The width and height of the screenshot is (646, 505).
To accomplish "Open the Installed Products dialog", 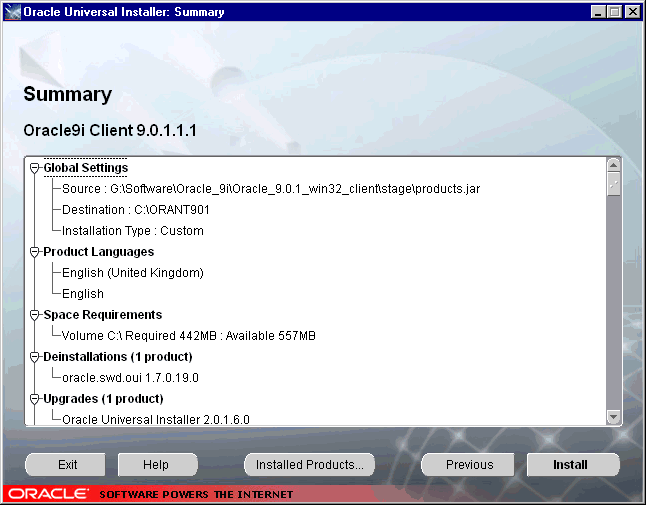I will pyautogui.click(x=309, y=465).
